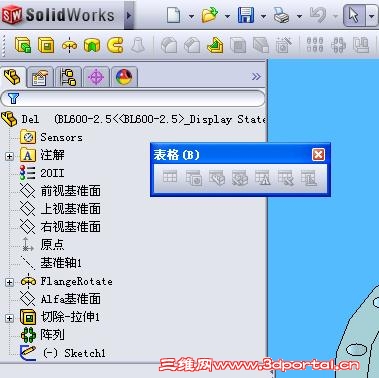Insert Hole Table from 表格 toolbar

pos(193,177)
